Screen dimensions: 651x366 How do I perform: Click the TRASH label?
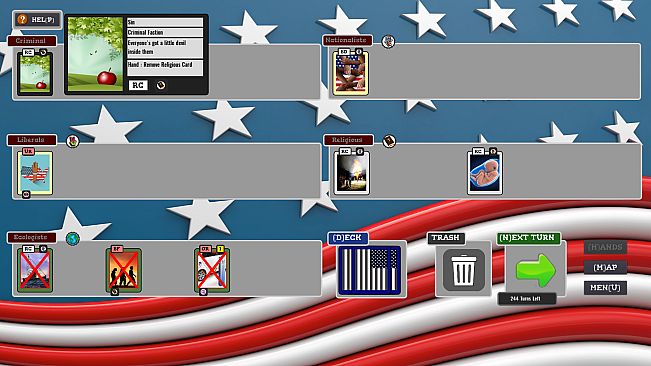click(x=445, y=238)
